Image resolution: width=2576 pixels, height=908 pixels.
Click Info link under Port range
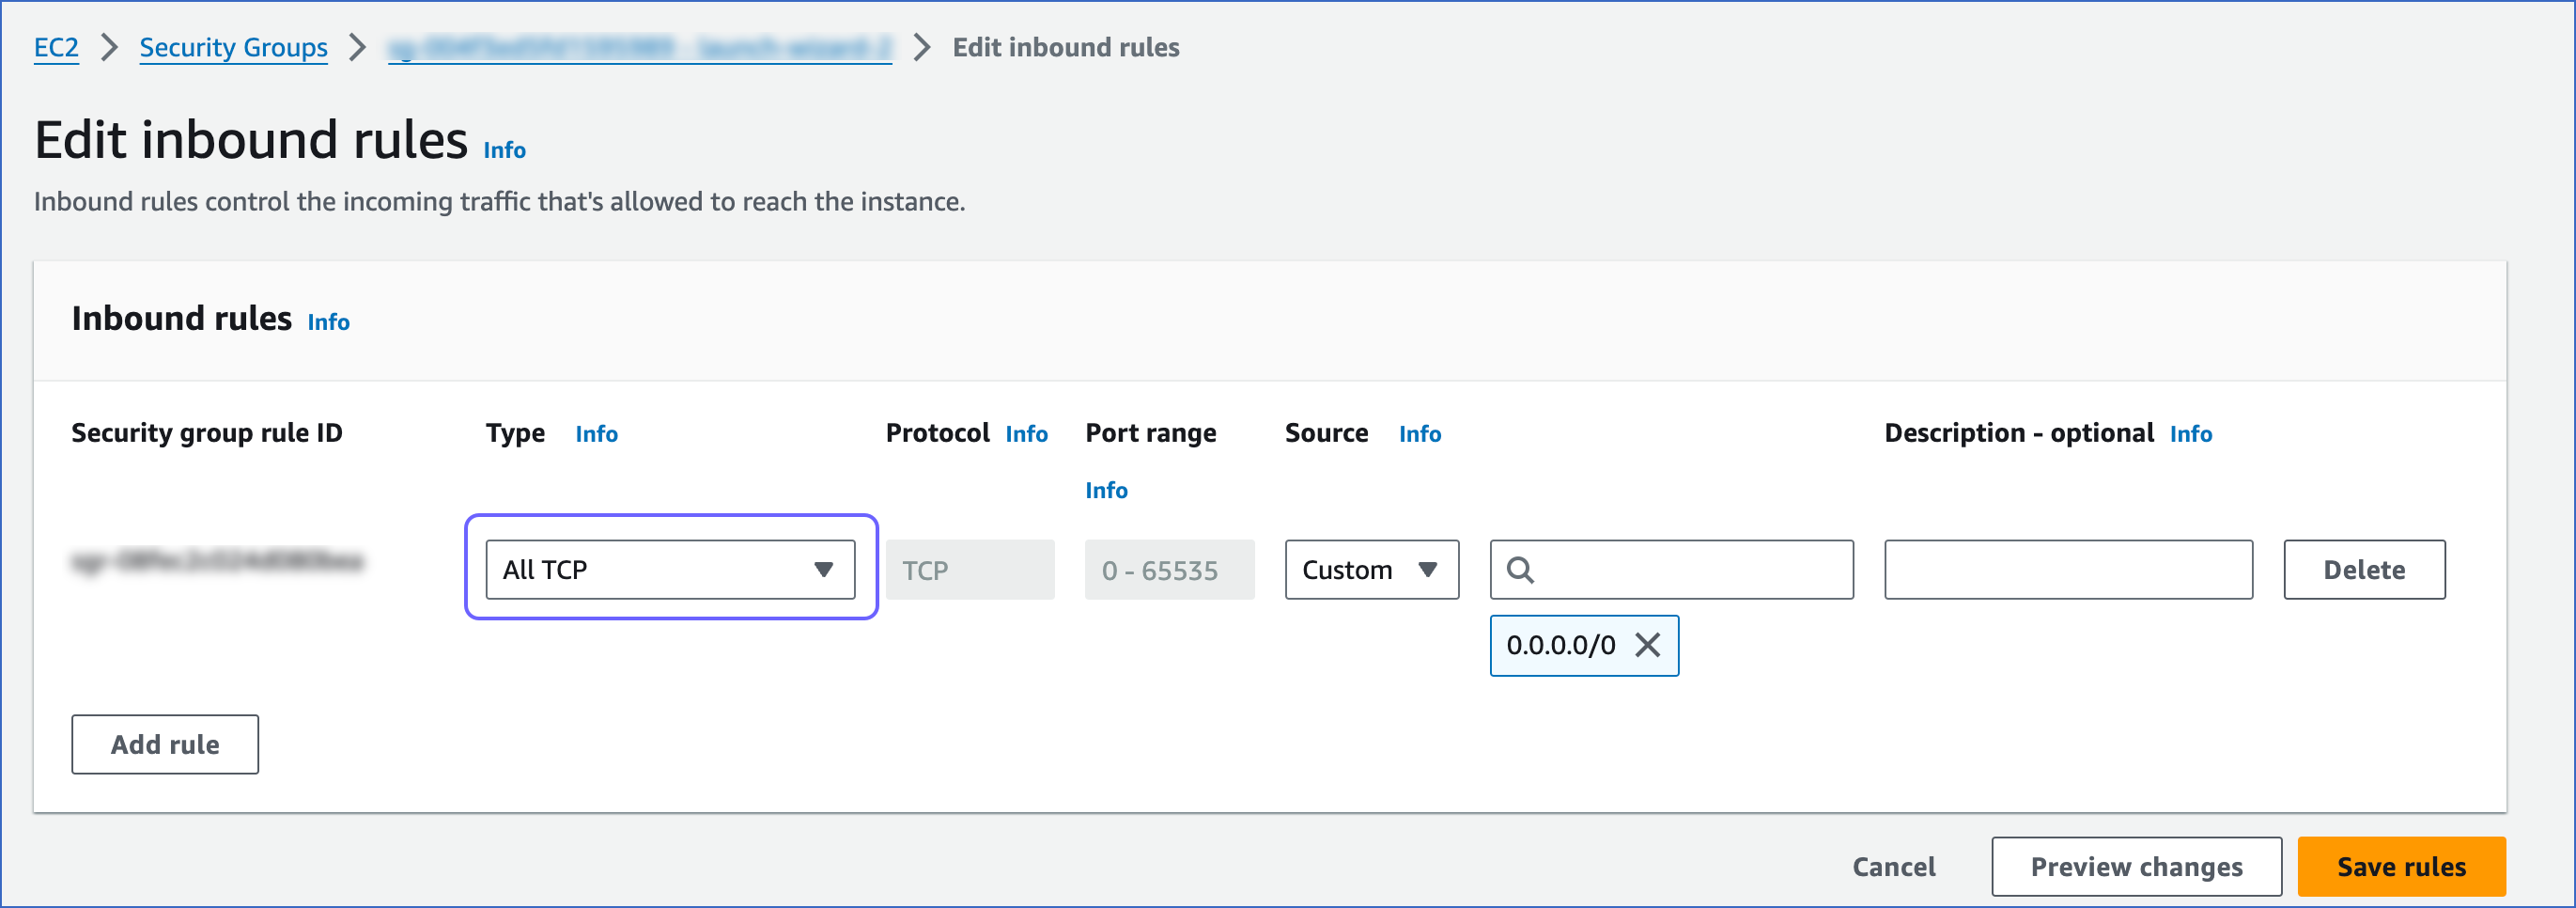(x=1106, y=490)
